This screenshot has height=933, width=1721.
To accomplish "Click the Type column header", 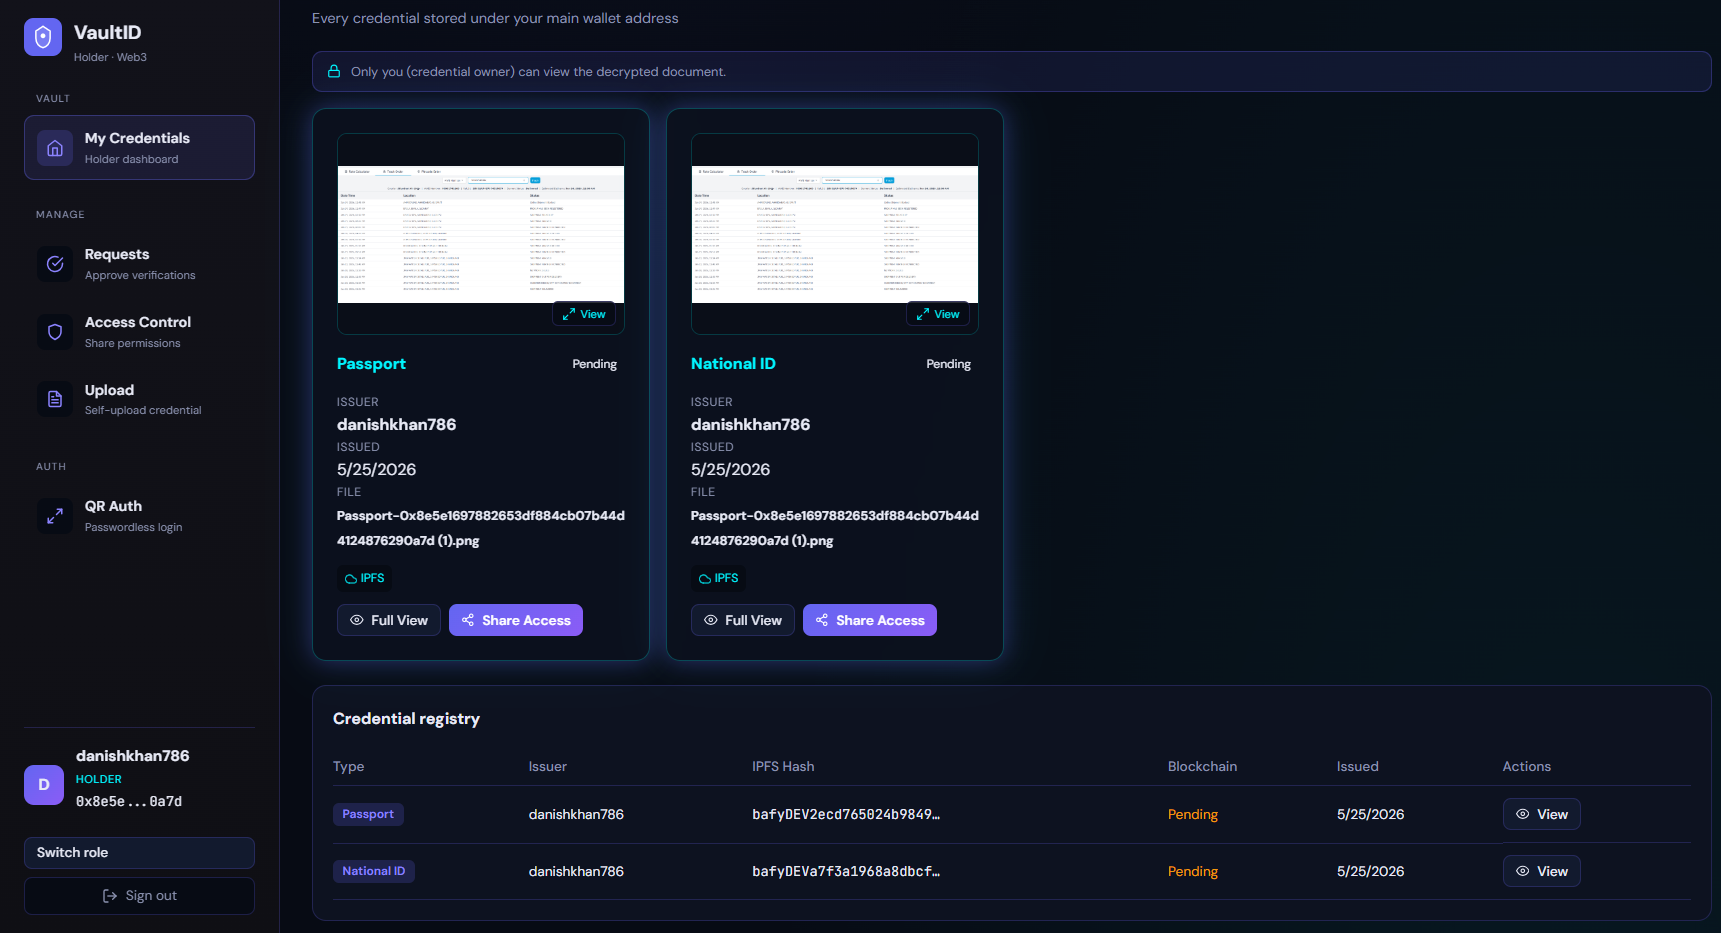I will point(349,766).
